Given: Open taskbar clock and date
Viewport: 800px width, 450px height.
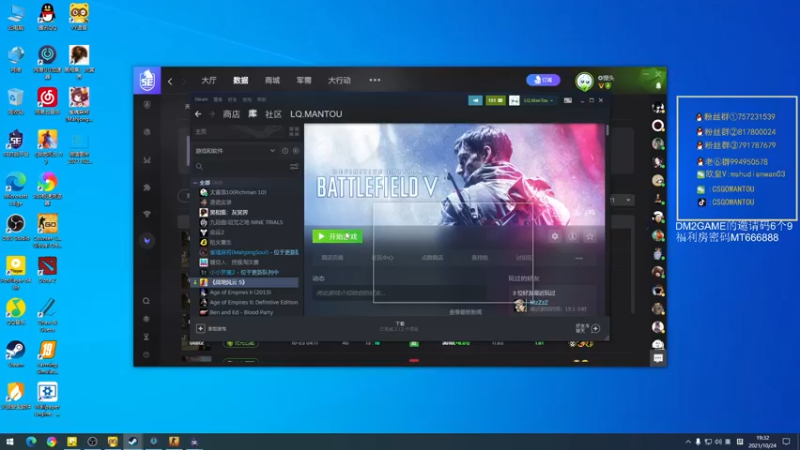Looking at the screenshot, I should pyautogui.click(x=762, y=441).
